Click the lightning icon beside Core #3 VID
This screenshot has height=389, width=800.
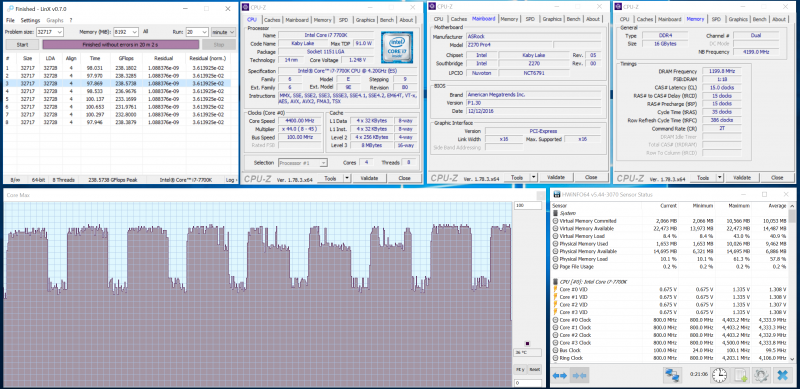pos(556,312)
